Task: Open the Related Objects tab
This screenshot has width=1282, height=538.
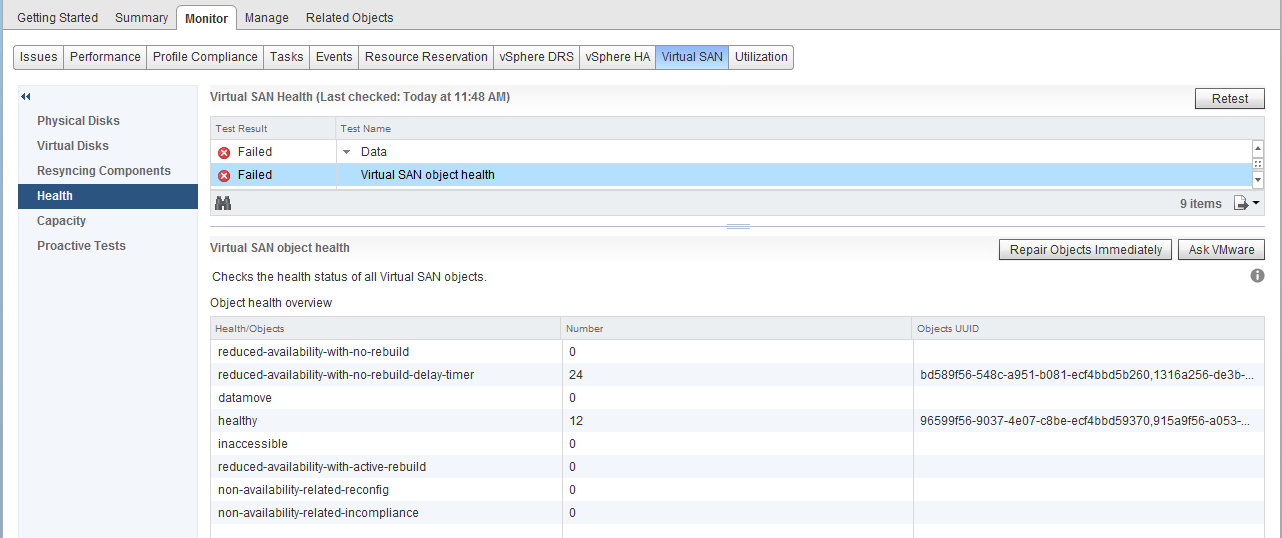Action: point(349,18)
